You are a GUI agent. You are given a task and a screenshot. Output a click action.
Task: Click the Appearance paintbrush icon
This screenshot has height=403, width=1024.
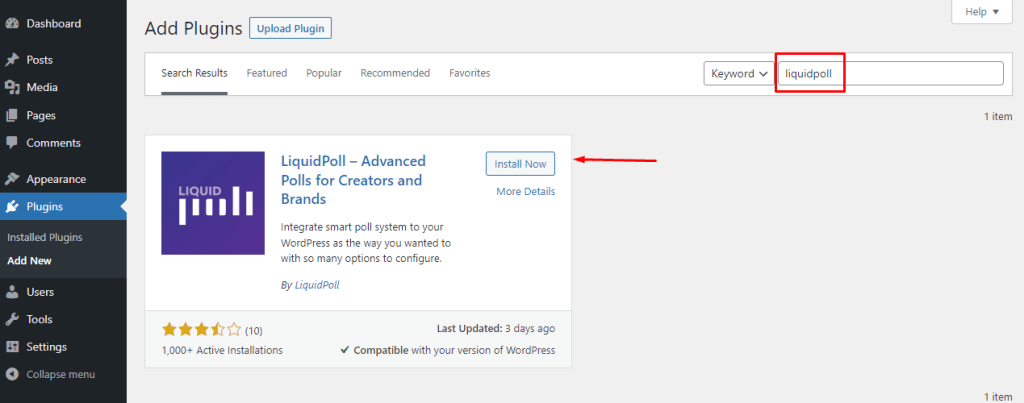pyautogui.click(x=12, y=179)
